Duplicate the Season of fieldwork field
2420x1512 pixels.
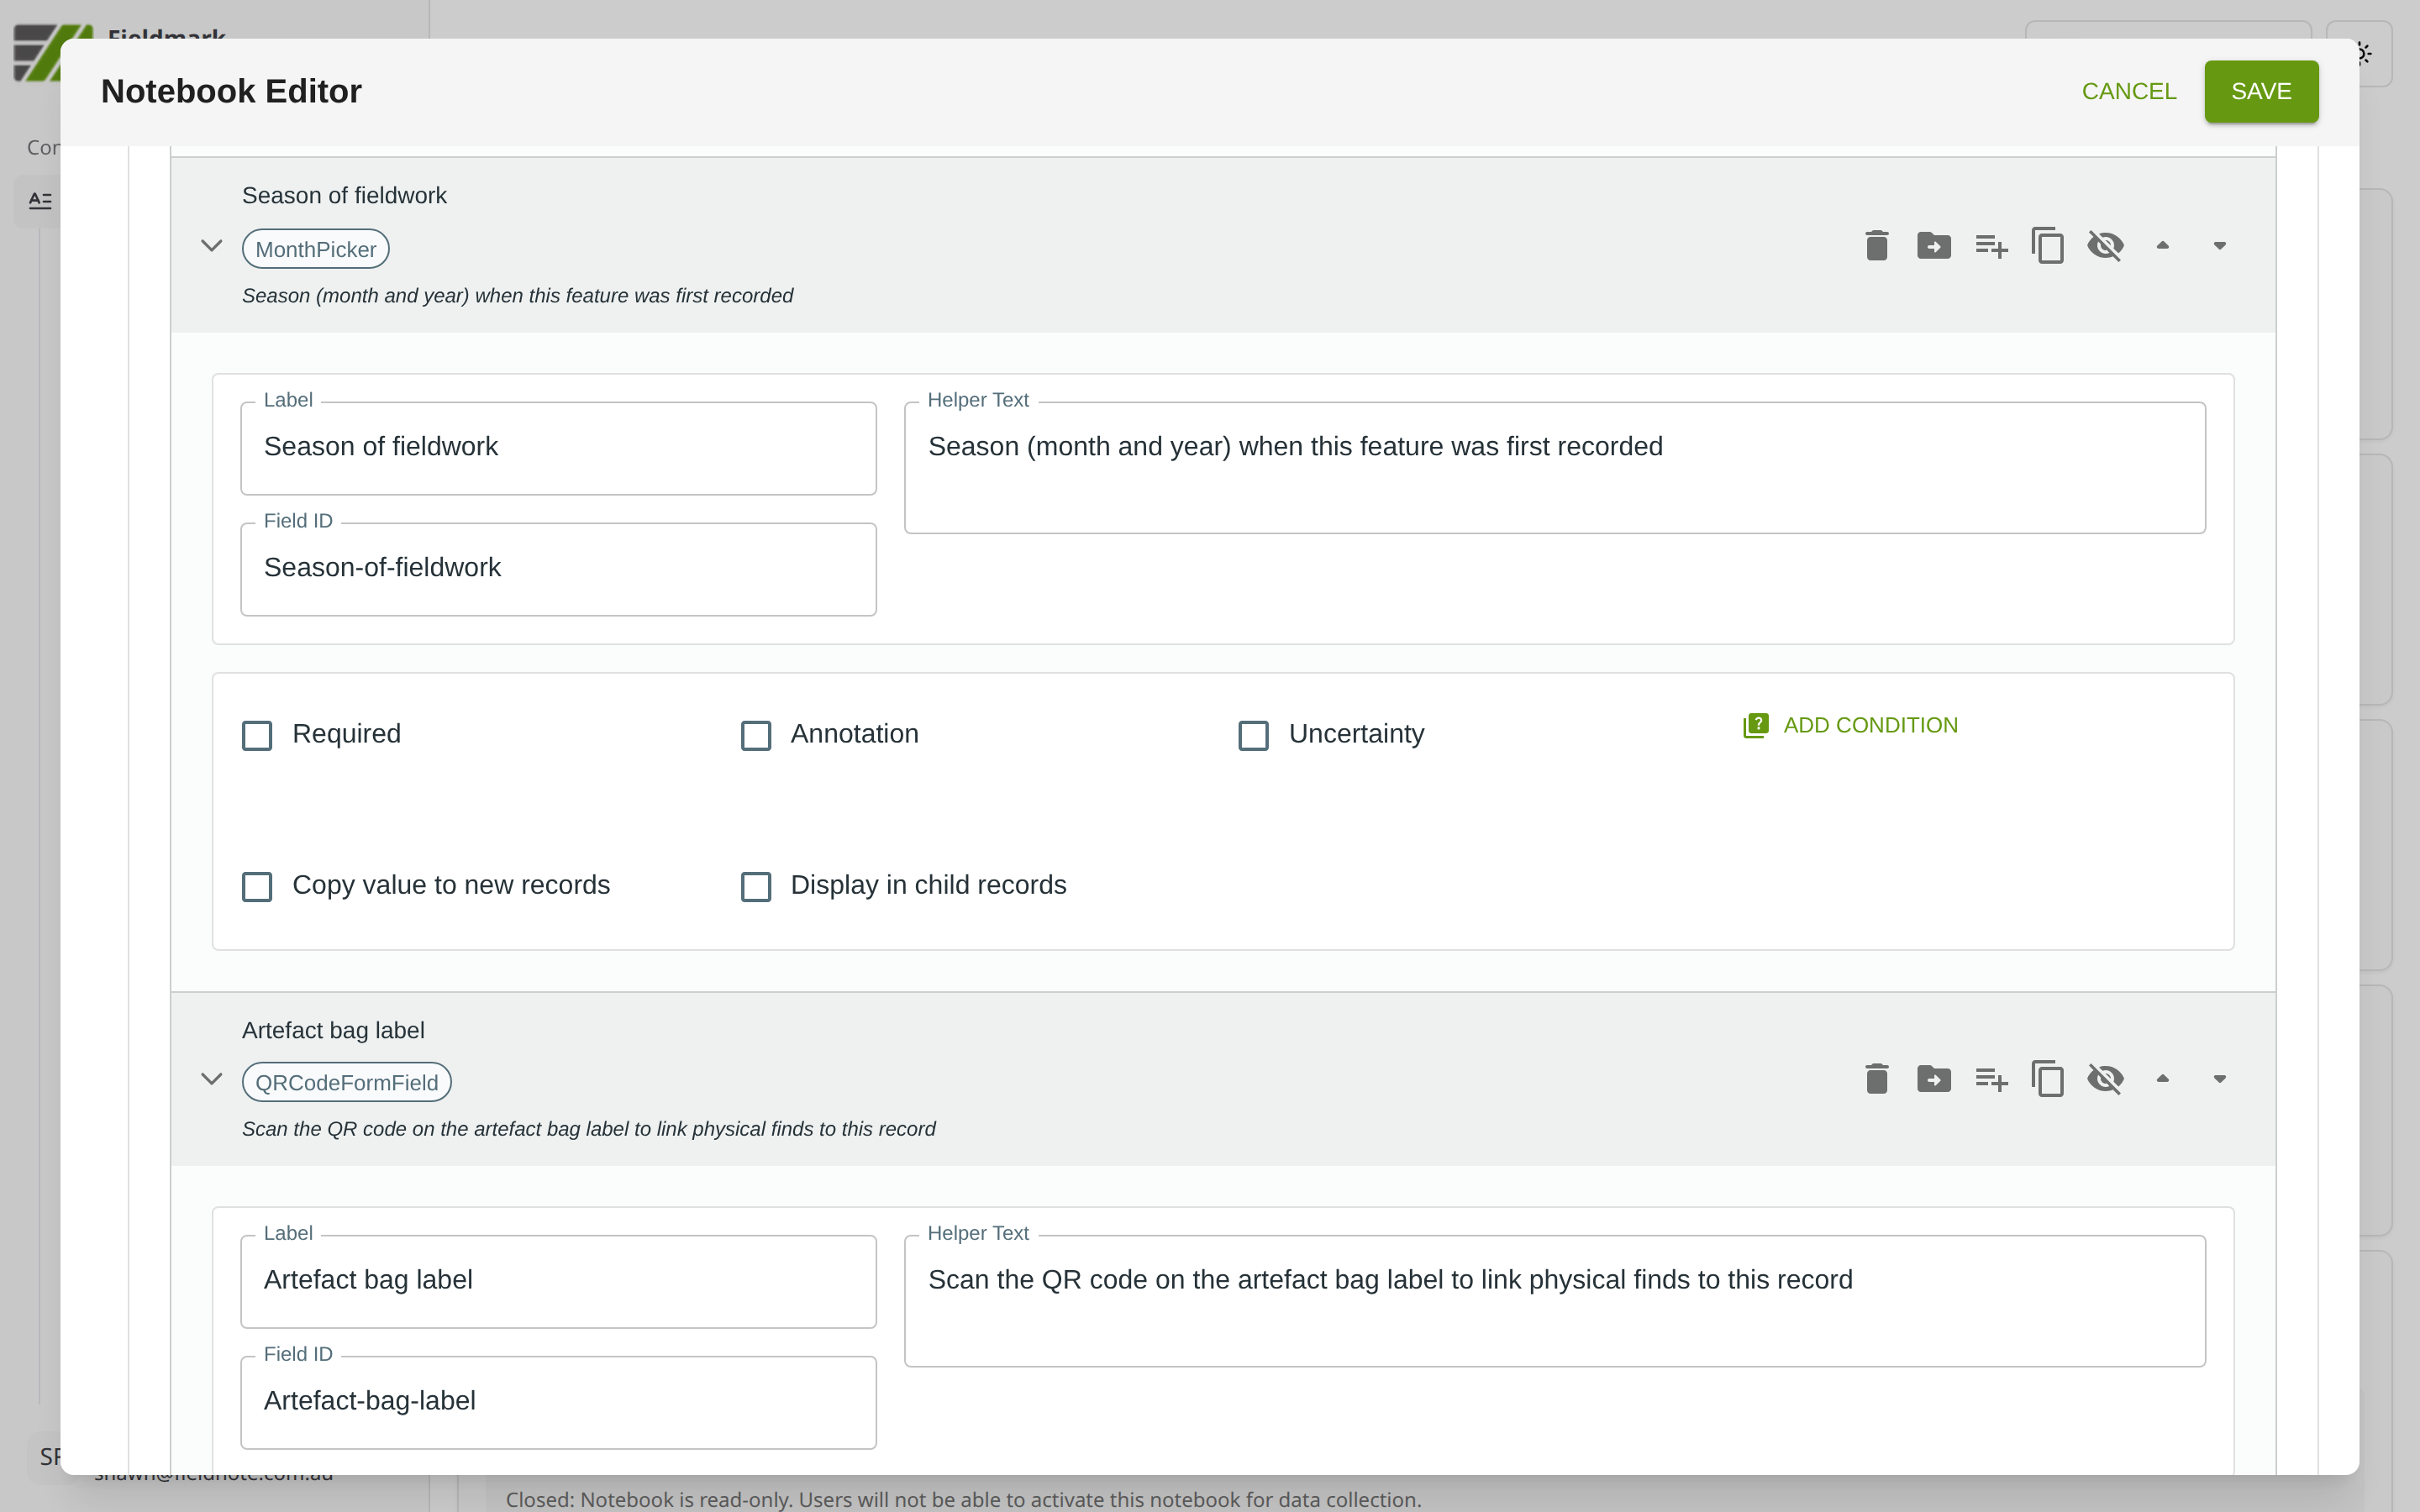[x=2047, y=245]
